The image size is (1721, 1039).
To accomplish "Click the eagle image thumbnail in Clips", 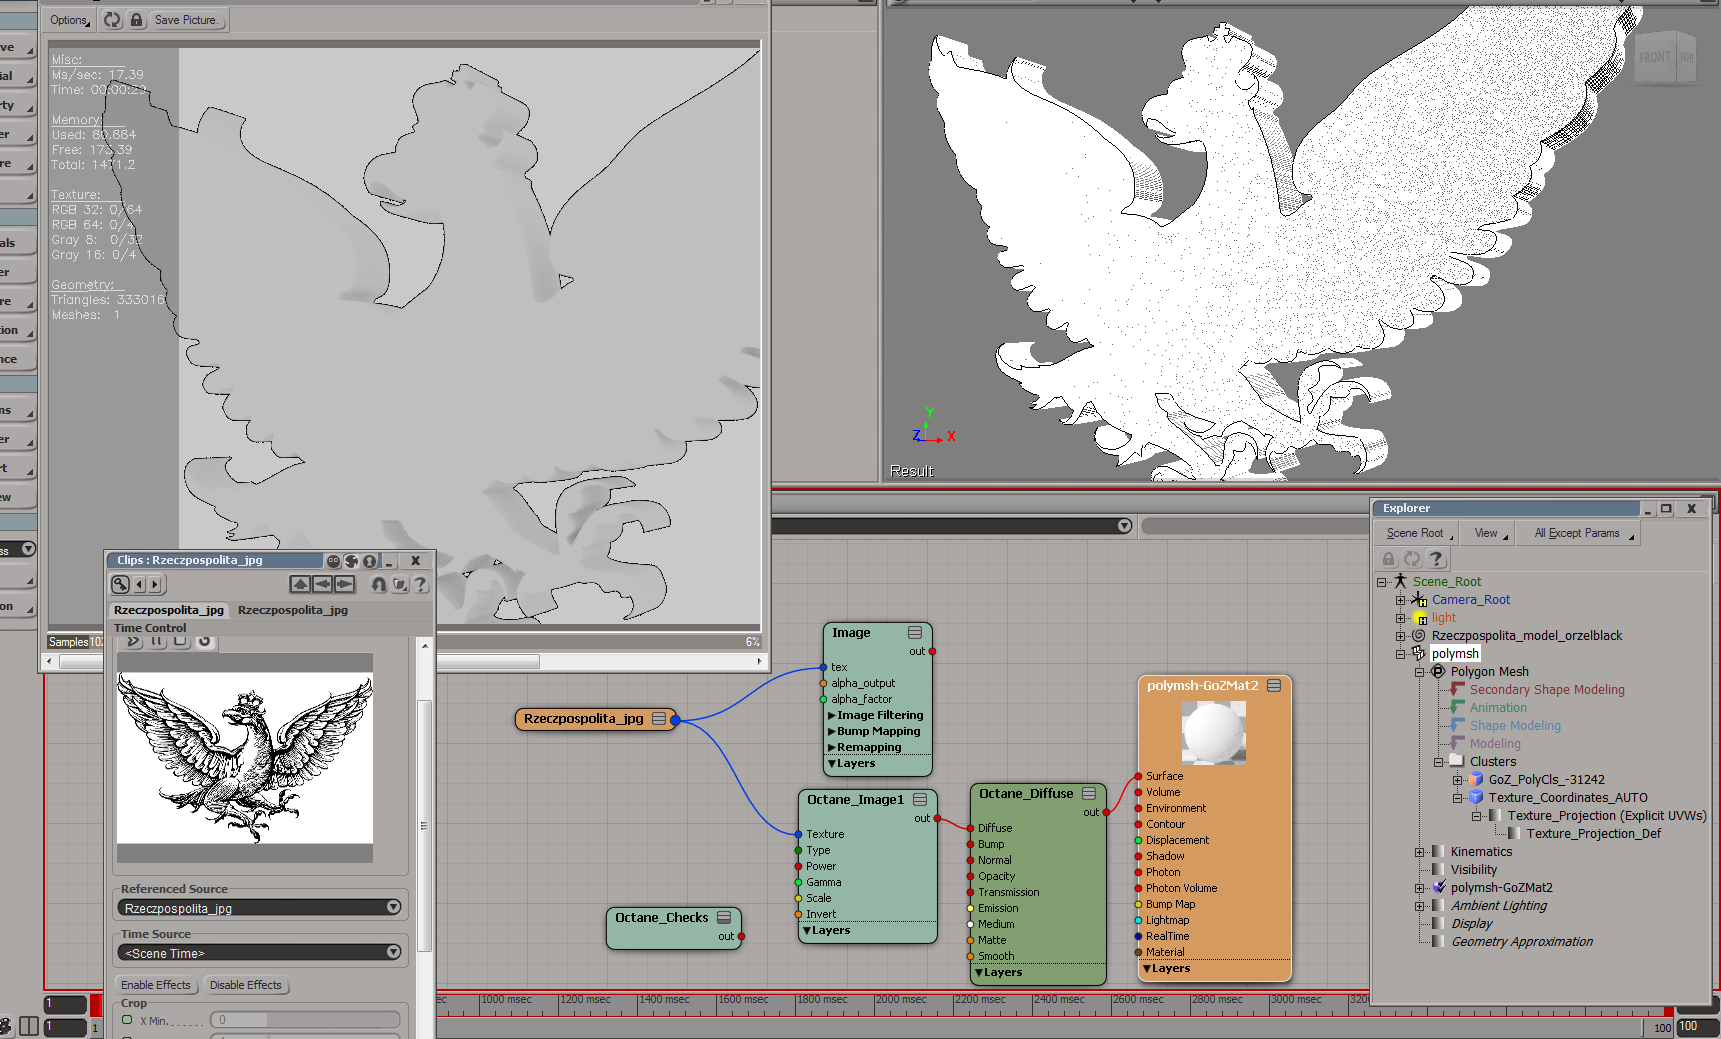I will click(245, 758).
